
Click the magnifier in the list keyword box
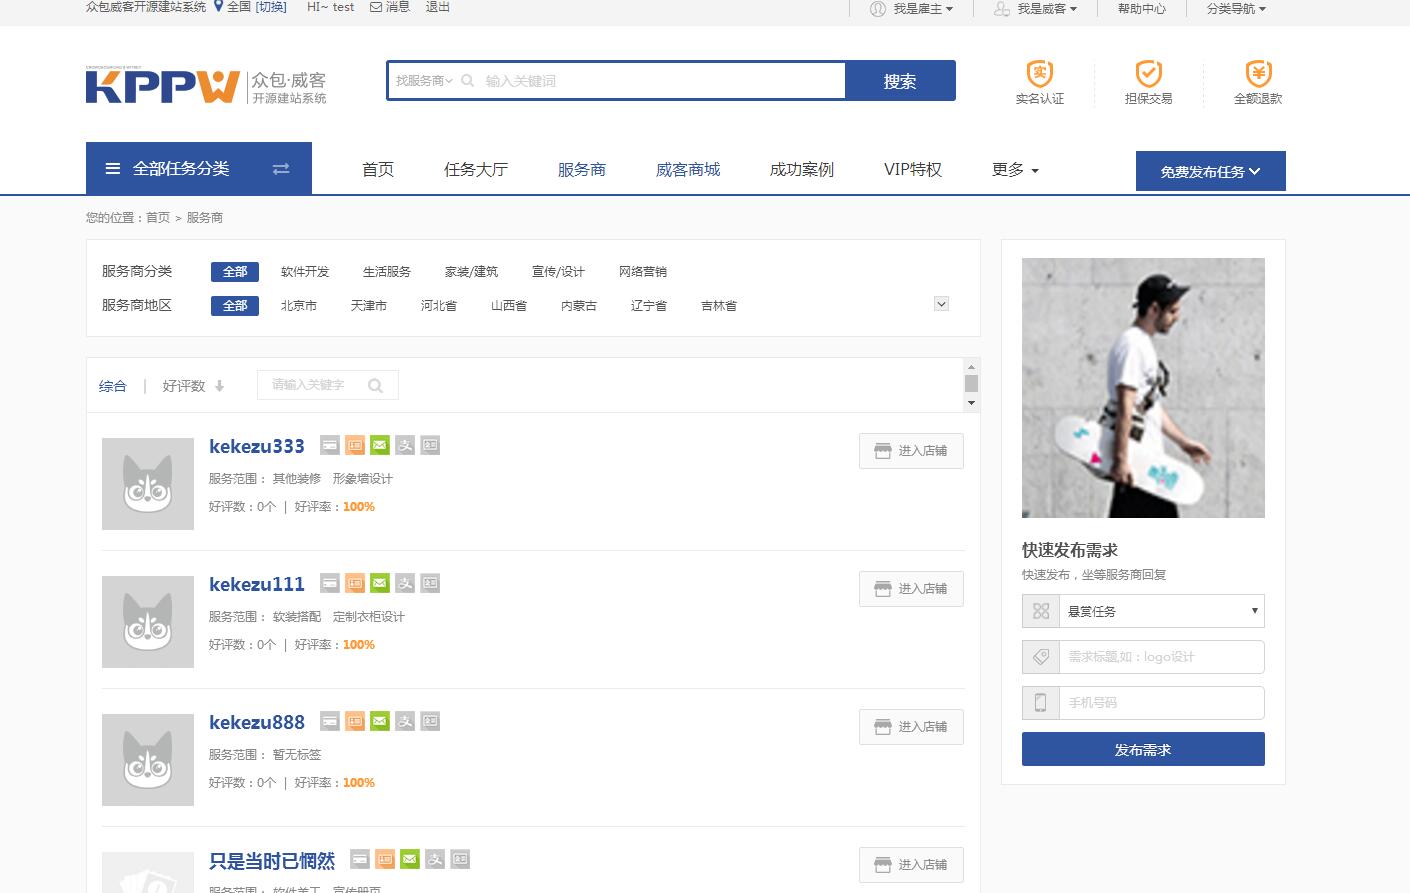pyautogui.click(x=375, y=386)
